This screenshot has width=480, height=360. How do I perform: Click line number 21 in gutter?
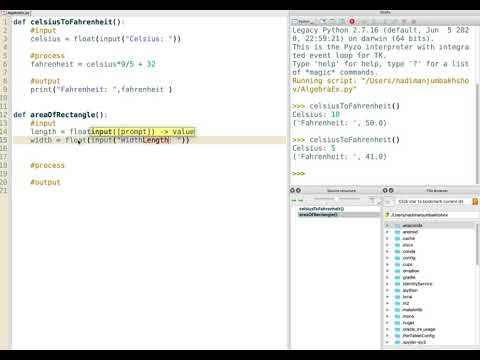tap(4, 191)
